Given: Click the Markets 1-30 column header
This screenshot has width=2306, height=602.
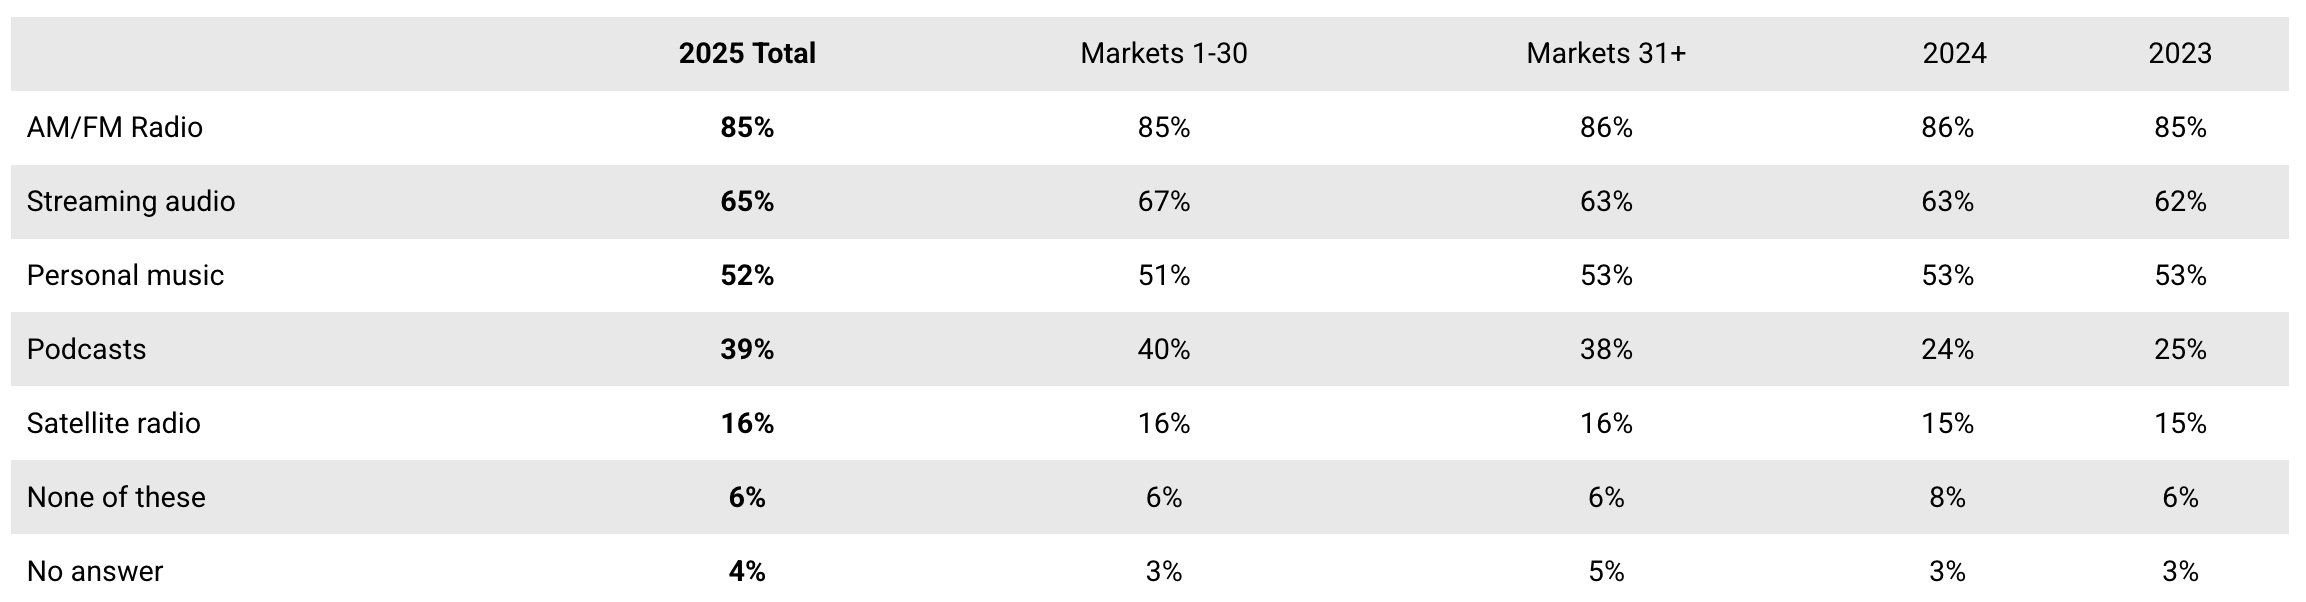Looking at the screenshot, I should click(1163, 53).
